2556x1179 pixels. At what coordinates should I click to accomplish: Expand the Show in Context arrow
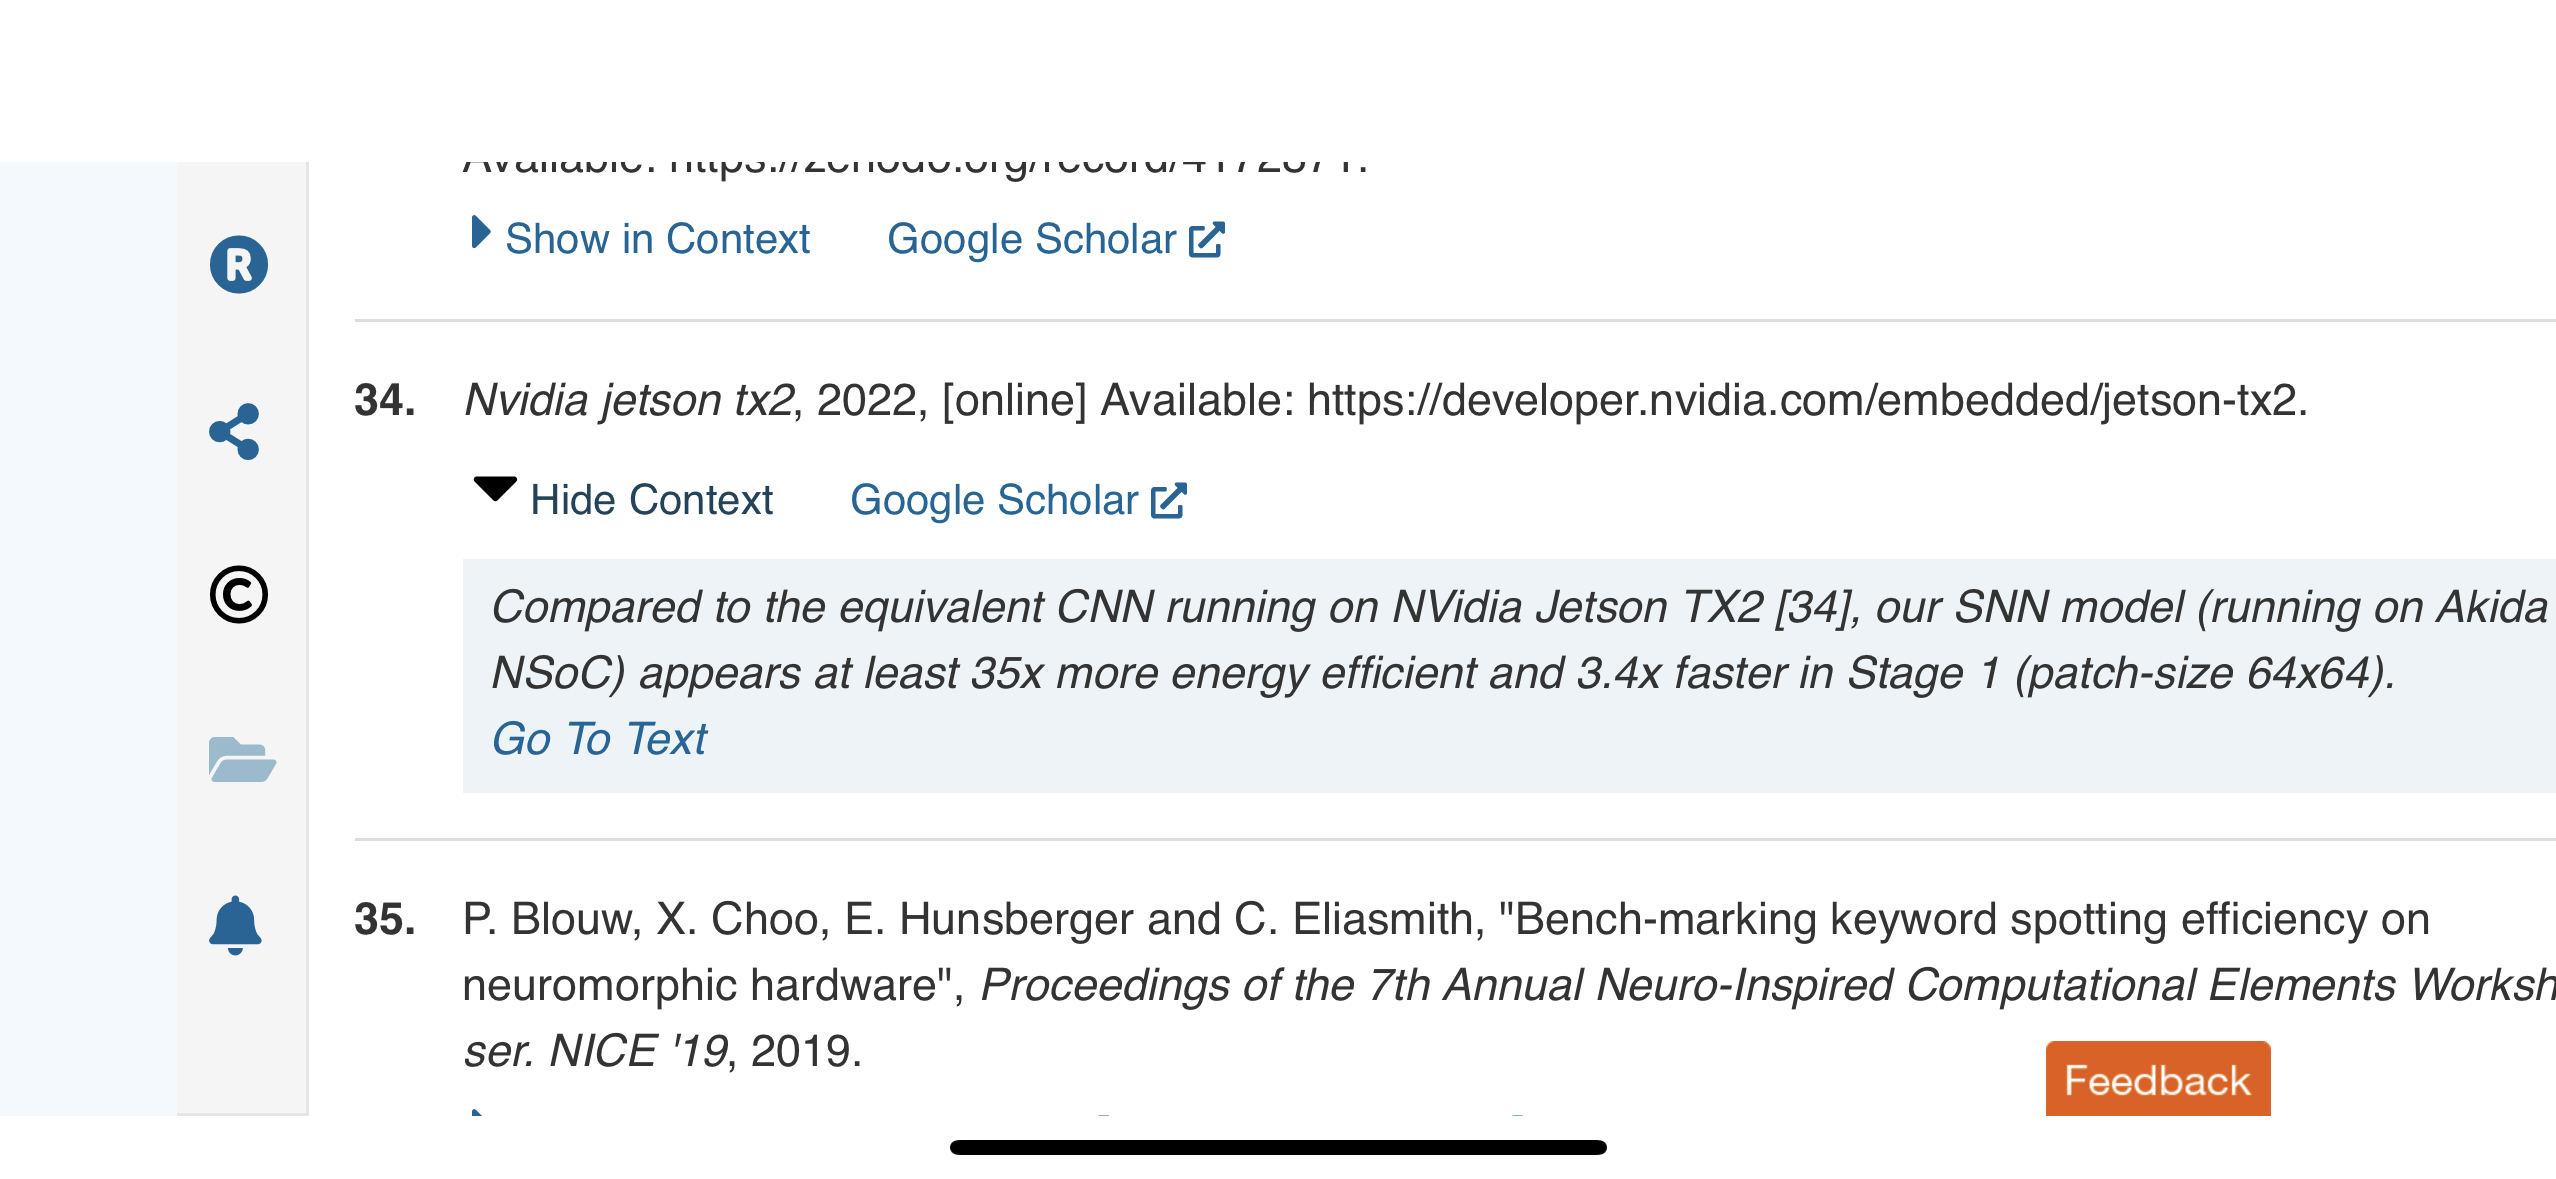pyautogui.click(x=481, y=233)
